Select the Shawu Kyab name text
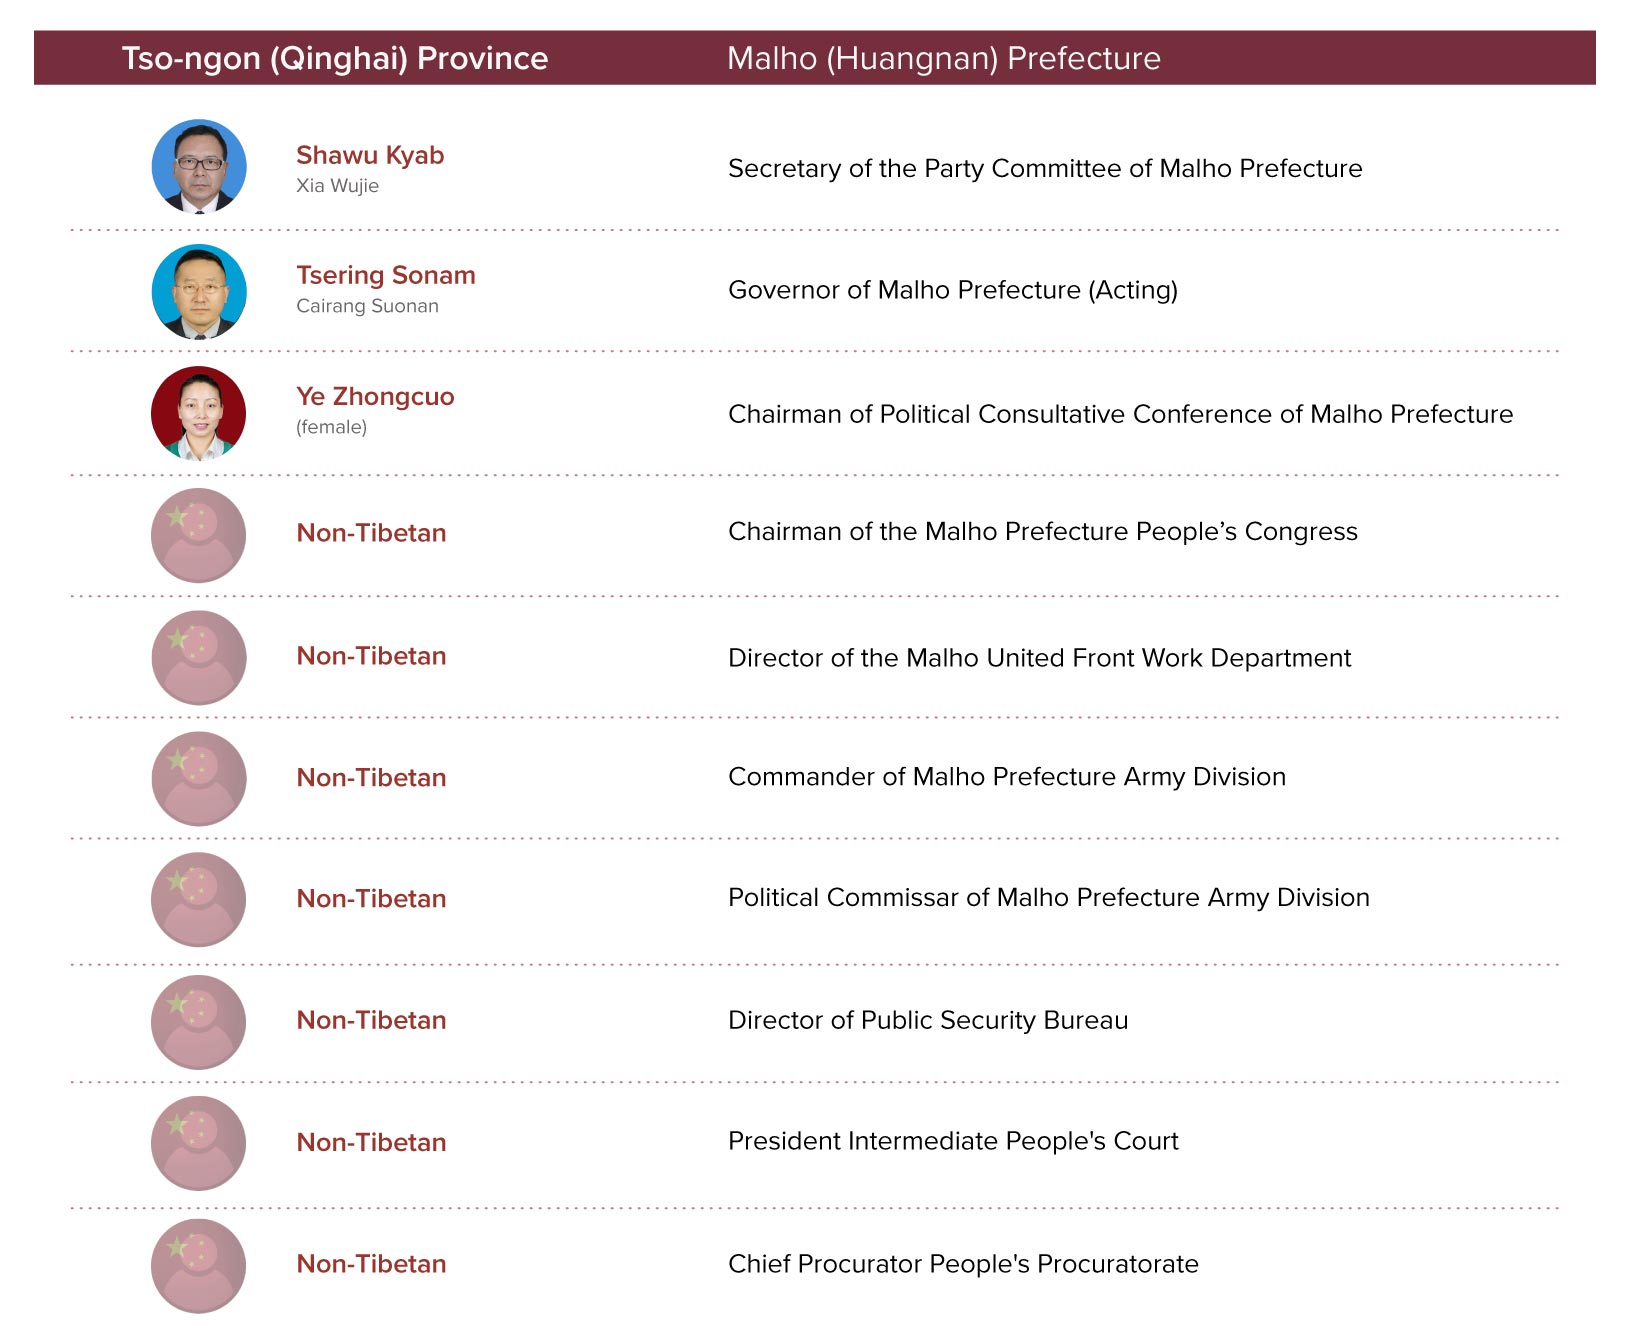1630x1343 pixels. (370, 156)
